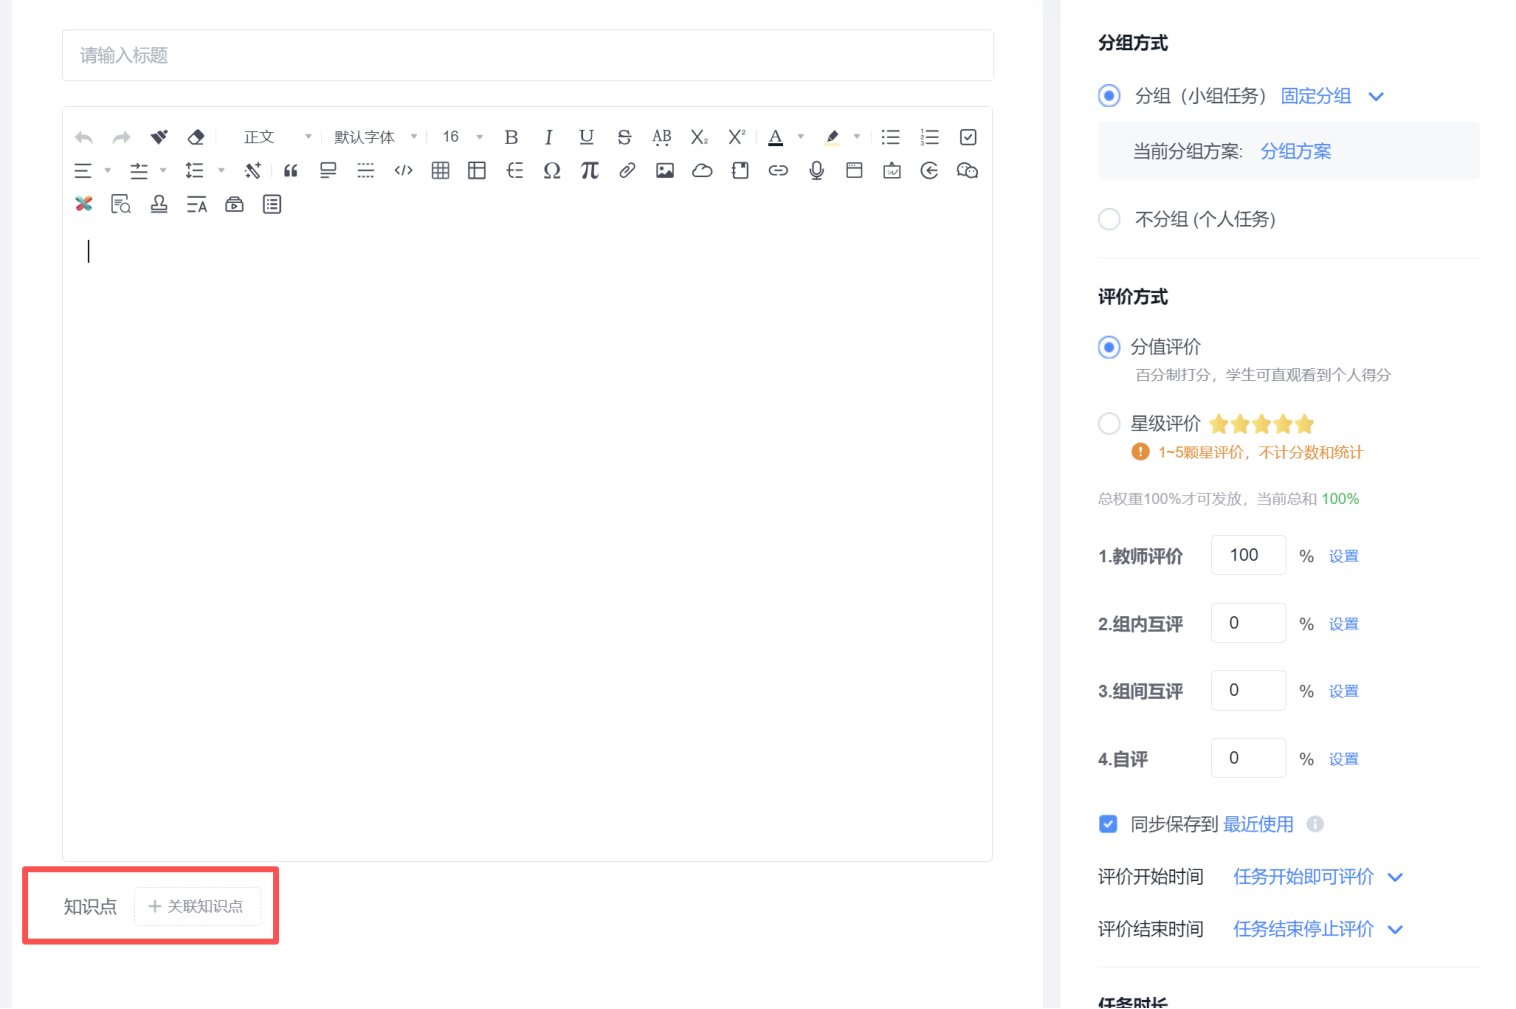Apply font color with underlined A
Image resolution: width=1516 pixels, height=1009 pixels.
pos(776,137)
